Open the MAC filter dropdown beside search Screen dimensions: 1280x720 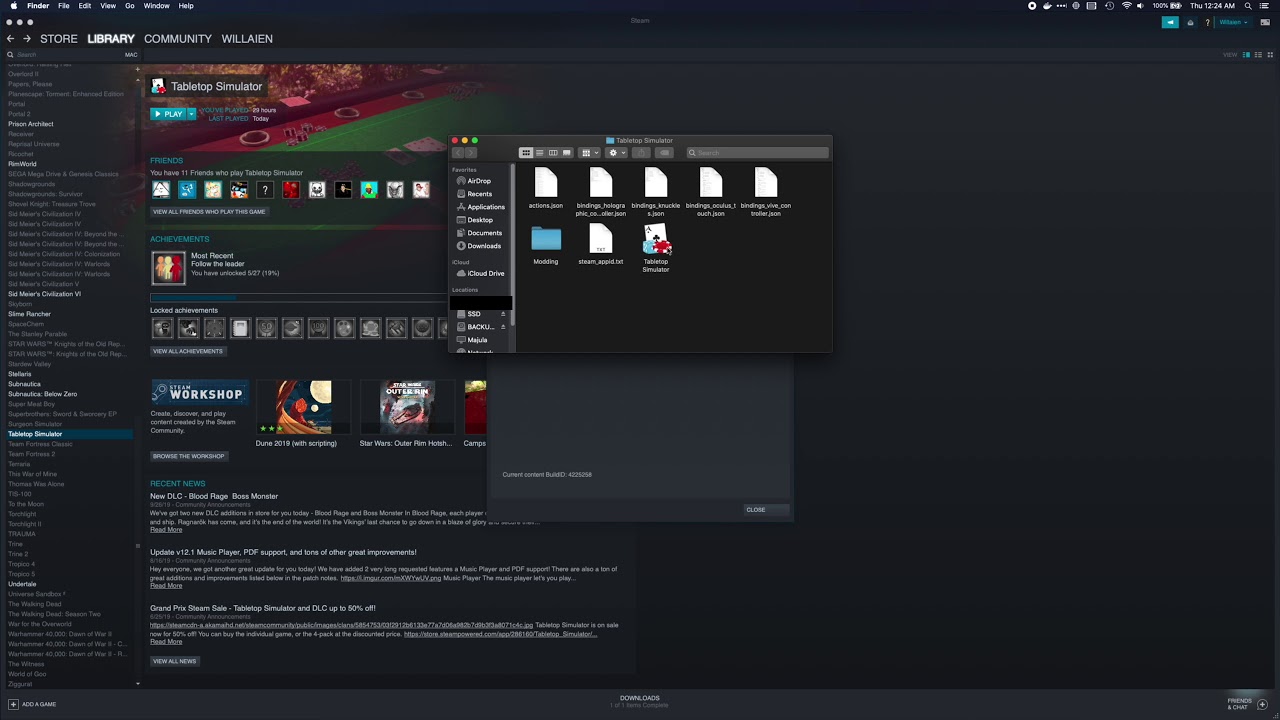(x=131, y=55)
